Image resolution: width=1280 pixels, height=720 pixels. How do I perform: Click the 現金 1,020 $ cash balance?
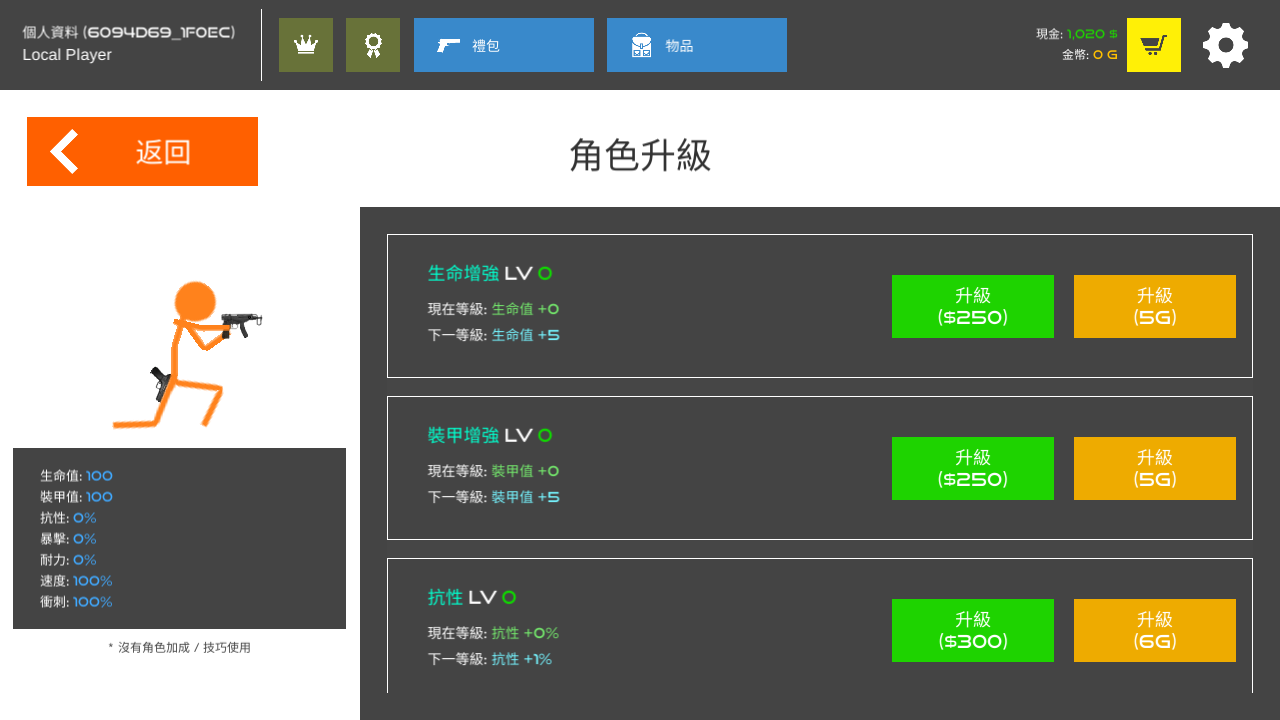[1077, 34]
